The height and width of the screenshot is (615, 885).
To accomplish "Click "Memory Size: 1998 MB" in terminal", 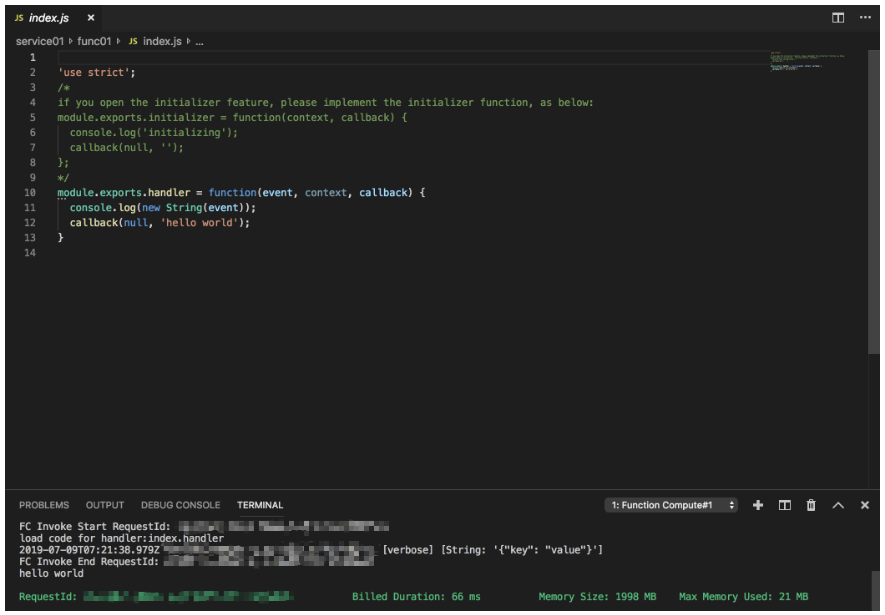I will click(x=597, y=596).
